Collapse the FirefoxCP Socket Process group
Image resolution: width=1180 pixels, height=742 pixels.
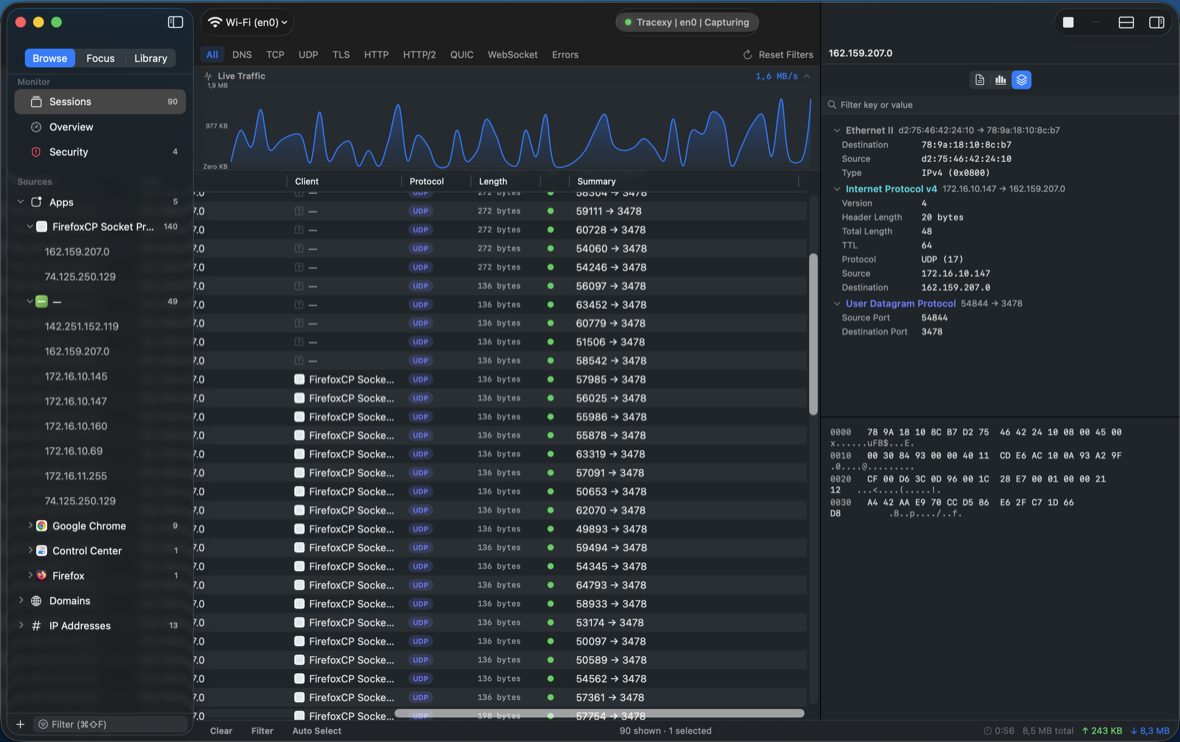29,227
